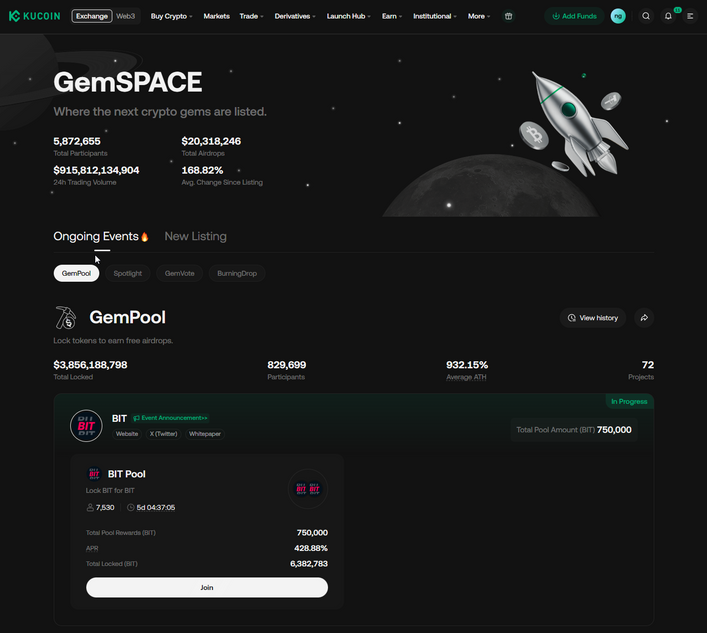Viewport: 707px width, 633px height.
Task: Open the search icon in header
Action: [x=646, y=16]
